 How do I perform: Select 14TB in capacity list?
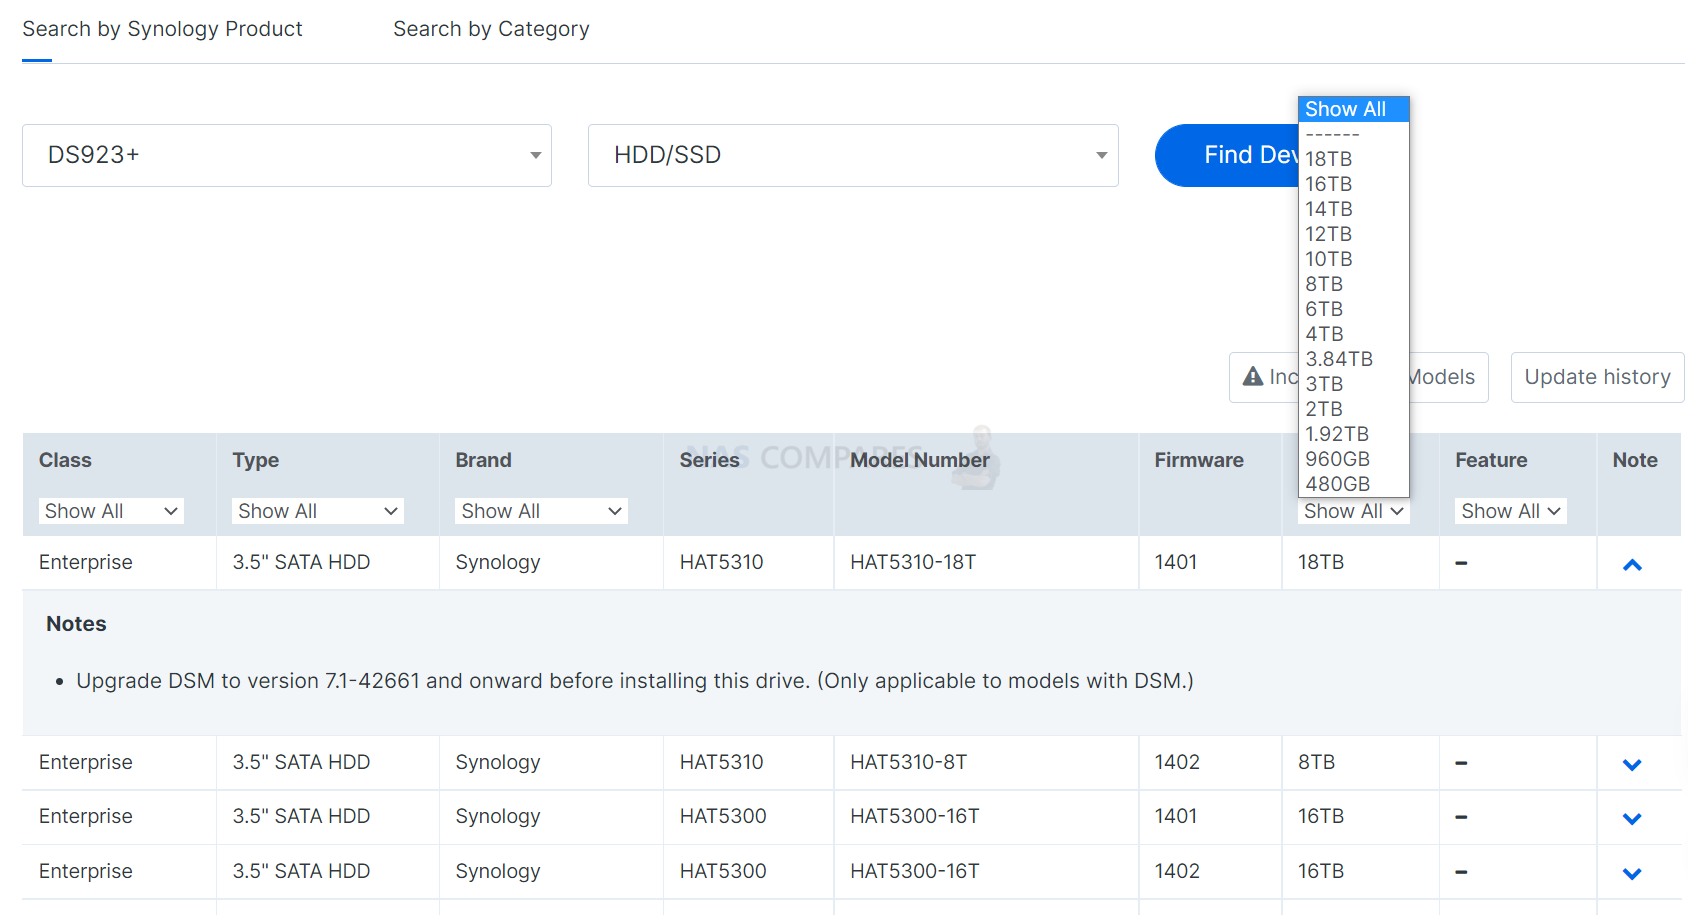[x=1354, y=209]
